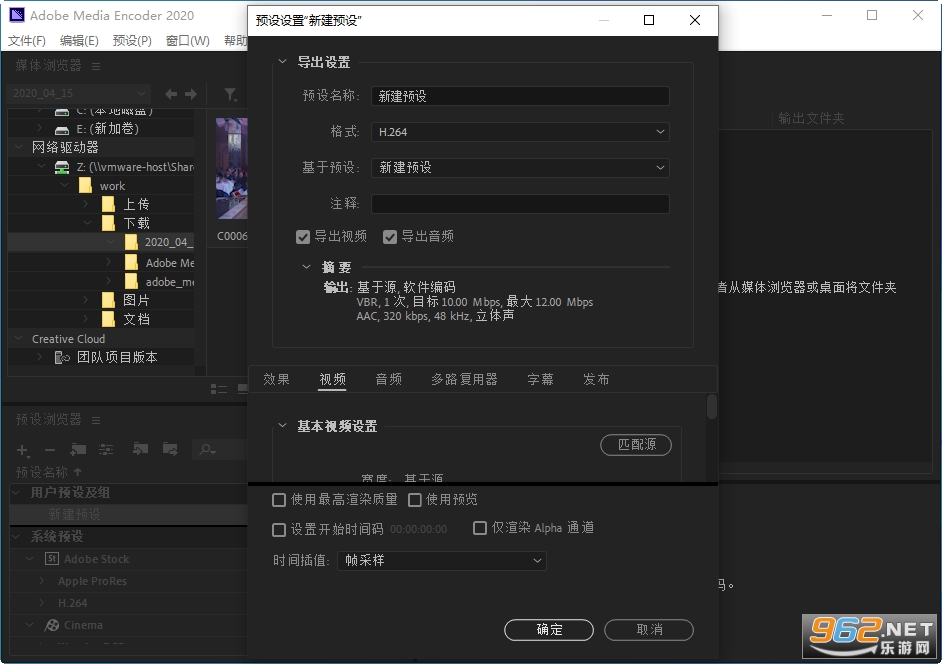Click the 预设名称 input field
Image resolution: width=942 pixels, height=664 pixels.
click(x=520, y=96)
